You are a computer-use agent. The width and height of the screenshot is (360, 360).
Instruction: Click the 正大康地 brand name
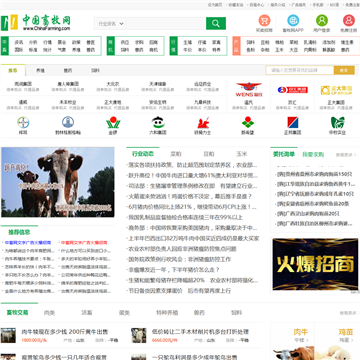pos(113,102)
